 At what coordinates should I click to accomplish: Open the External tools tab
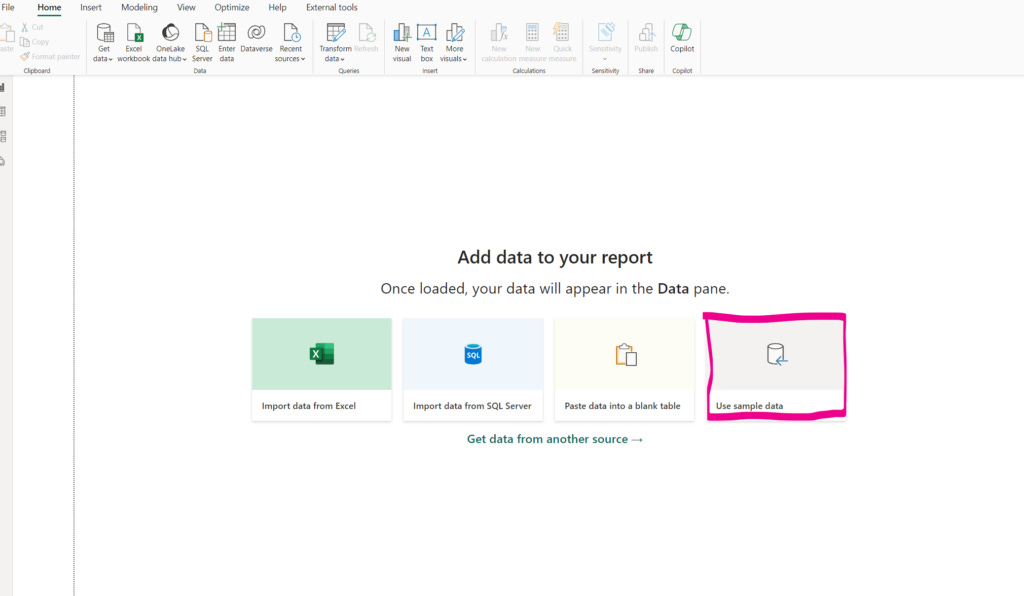click(x=332, y=7)
